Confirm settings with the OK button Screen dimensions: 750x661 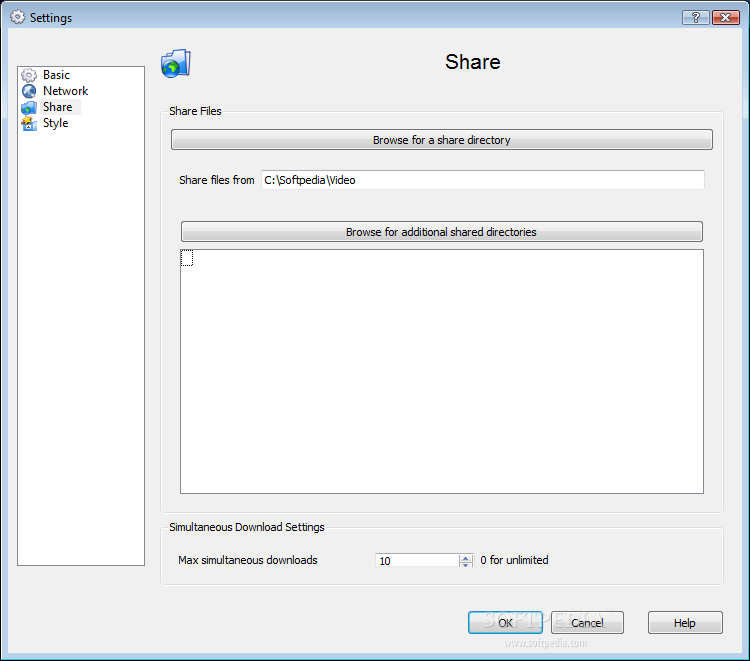[505, 622]
